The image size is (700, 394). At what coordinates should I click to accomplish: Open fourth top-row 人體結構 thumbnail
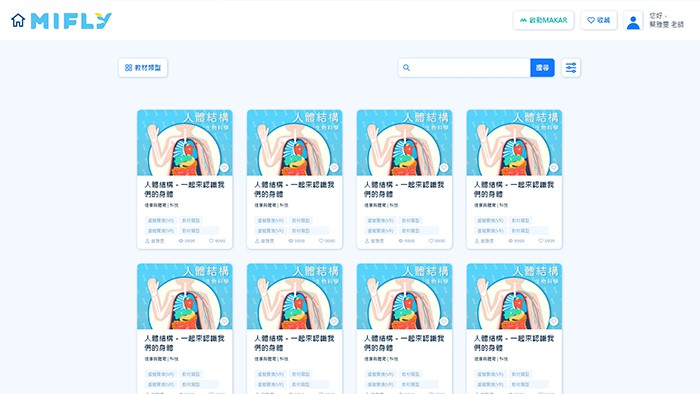click(514, 143)
